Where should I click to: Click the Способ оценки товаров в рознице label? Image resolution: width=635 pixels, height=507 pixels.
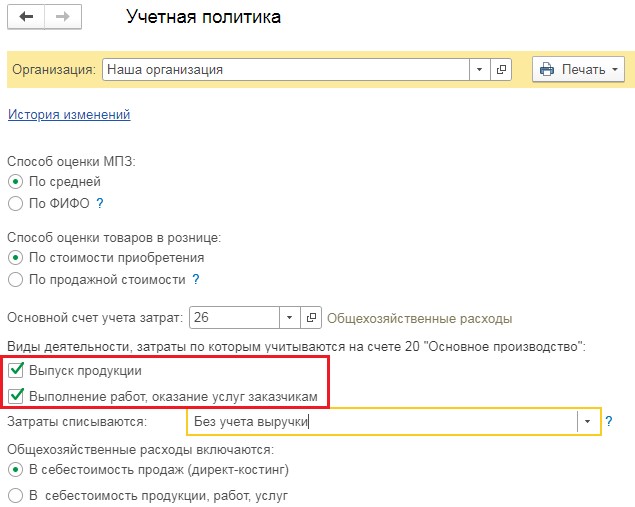(114, 237)
